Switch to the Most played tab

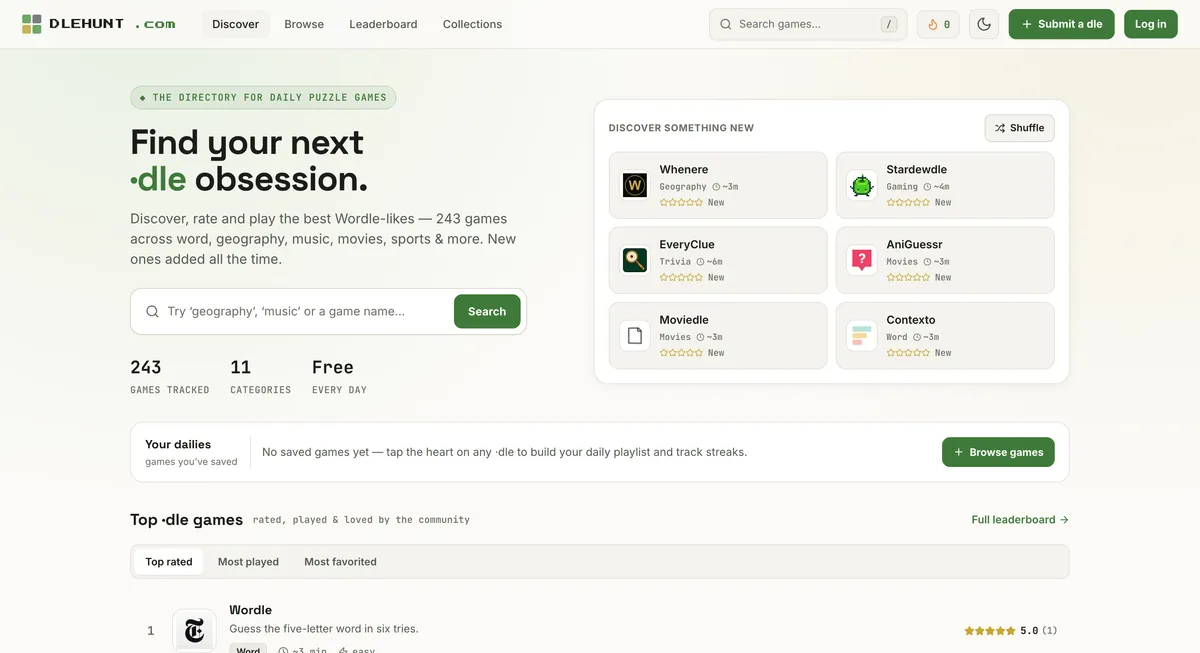248,561
